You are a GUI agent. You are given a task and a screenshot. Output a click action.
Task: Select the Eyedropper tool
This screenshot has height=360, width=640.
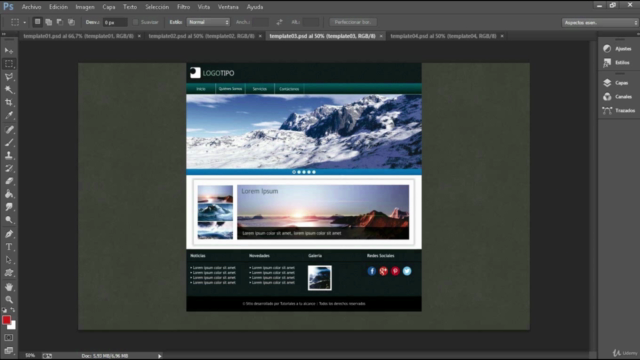click(x=9, y=116)
